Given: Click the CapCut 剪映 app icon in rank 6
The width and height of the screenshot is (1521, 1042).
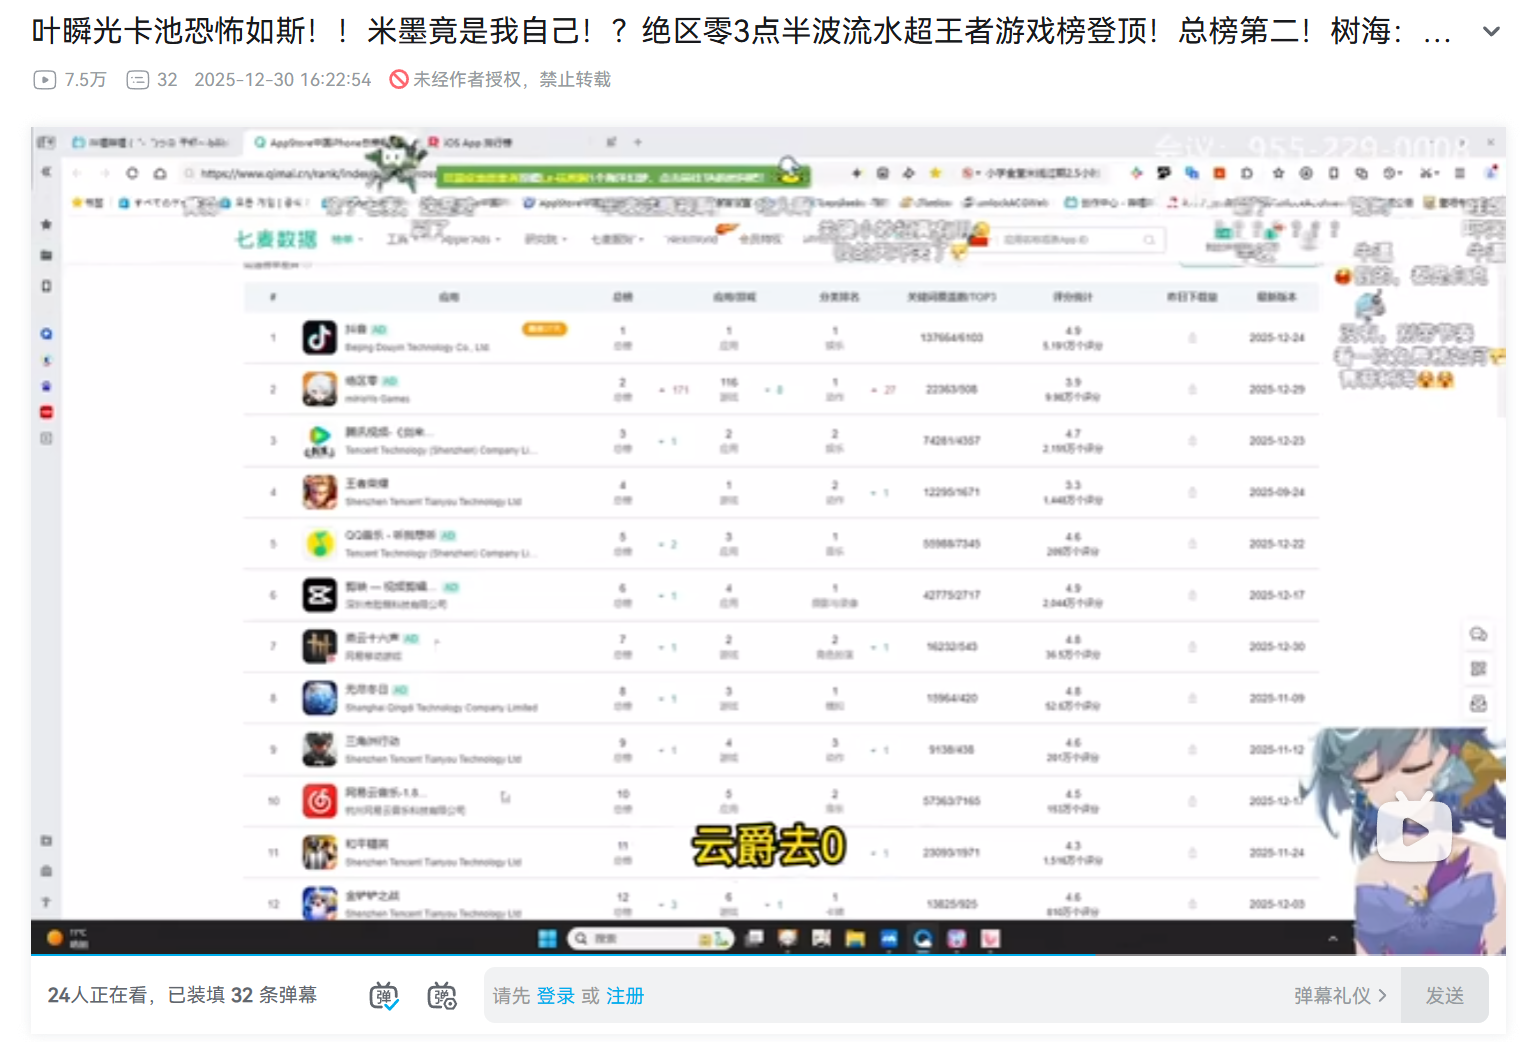Looking at the screenshot, I should 320,595.
